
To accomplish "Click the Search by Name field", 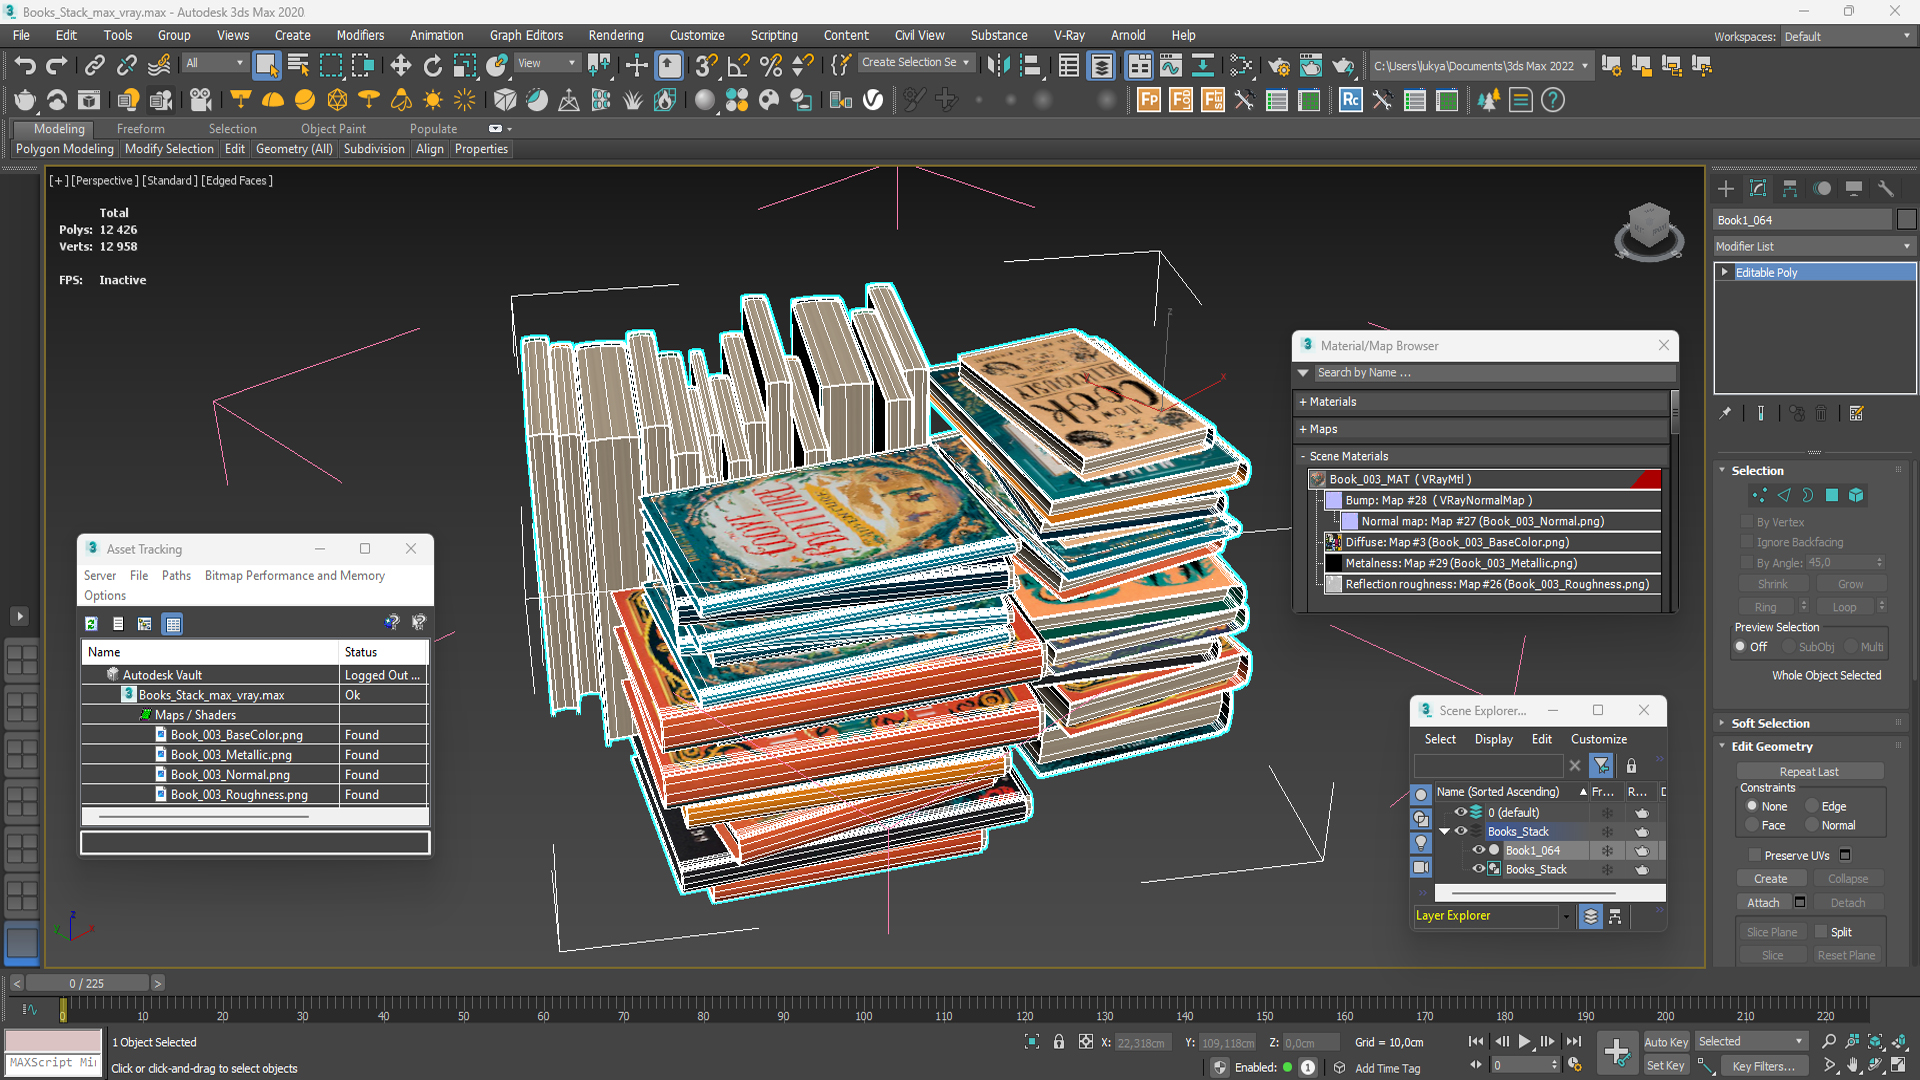I will point(1494,373).
